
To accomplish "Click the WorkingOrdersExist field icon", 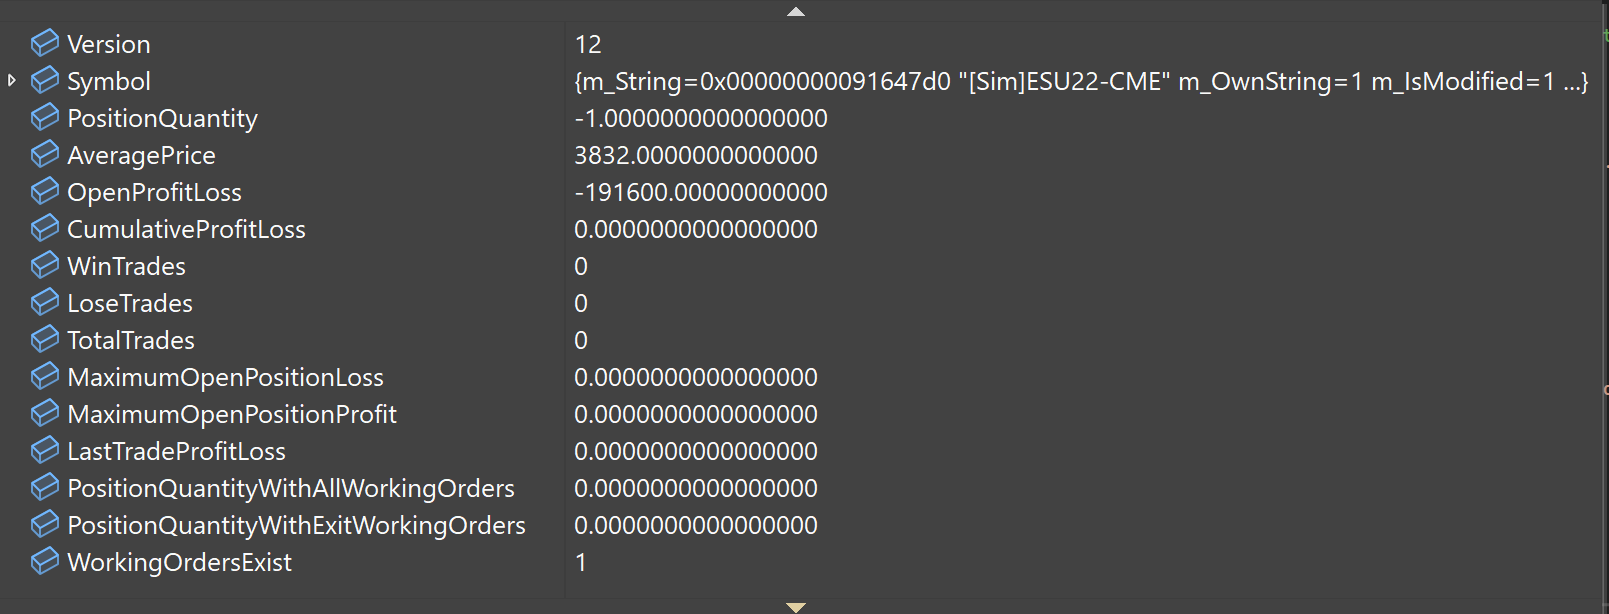I will (45, 561).
